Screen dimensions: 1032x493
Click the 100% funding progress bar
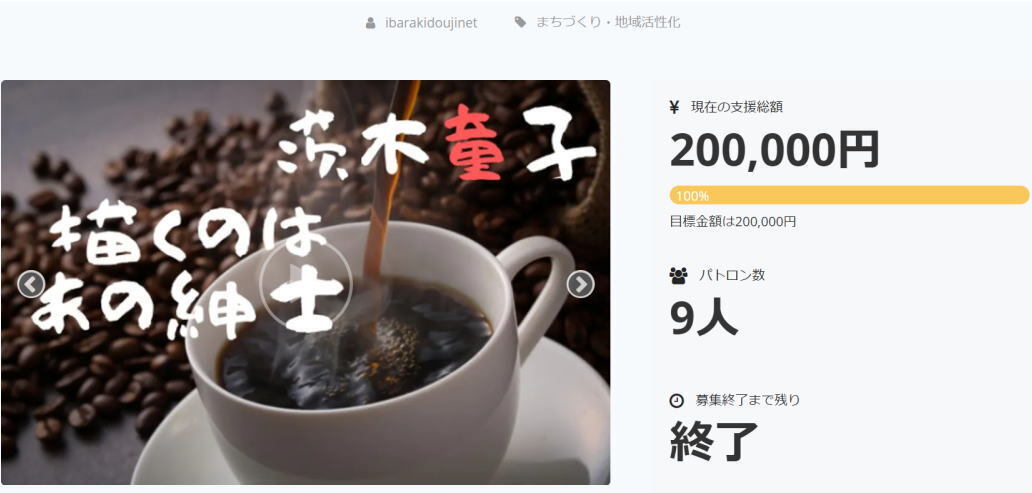849,195
